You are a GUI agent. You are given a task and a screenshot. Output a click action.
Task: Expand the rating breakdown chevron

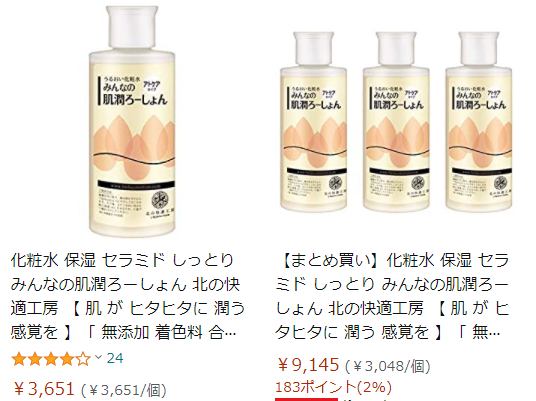98,358
